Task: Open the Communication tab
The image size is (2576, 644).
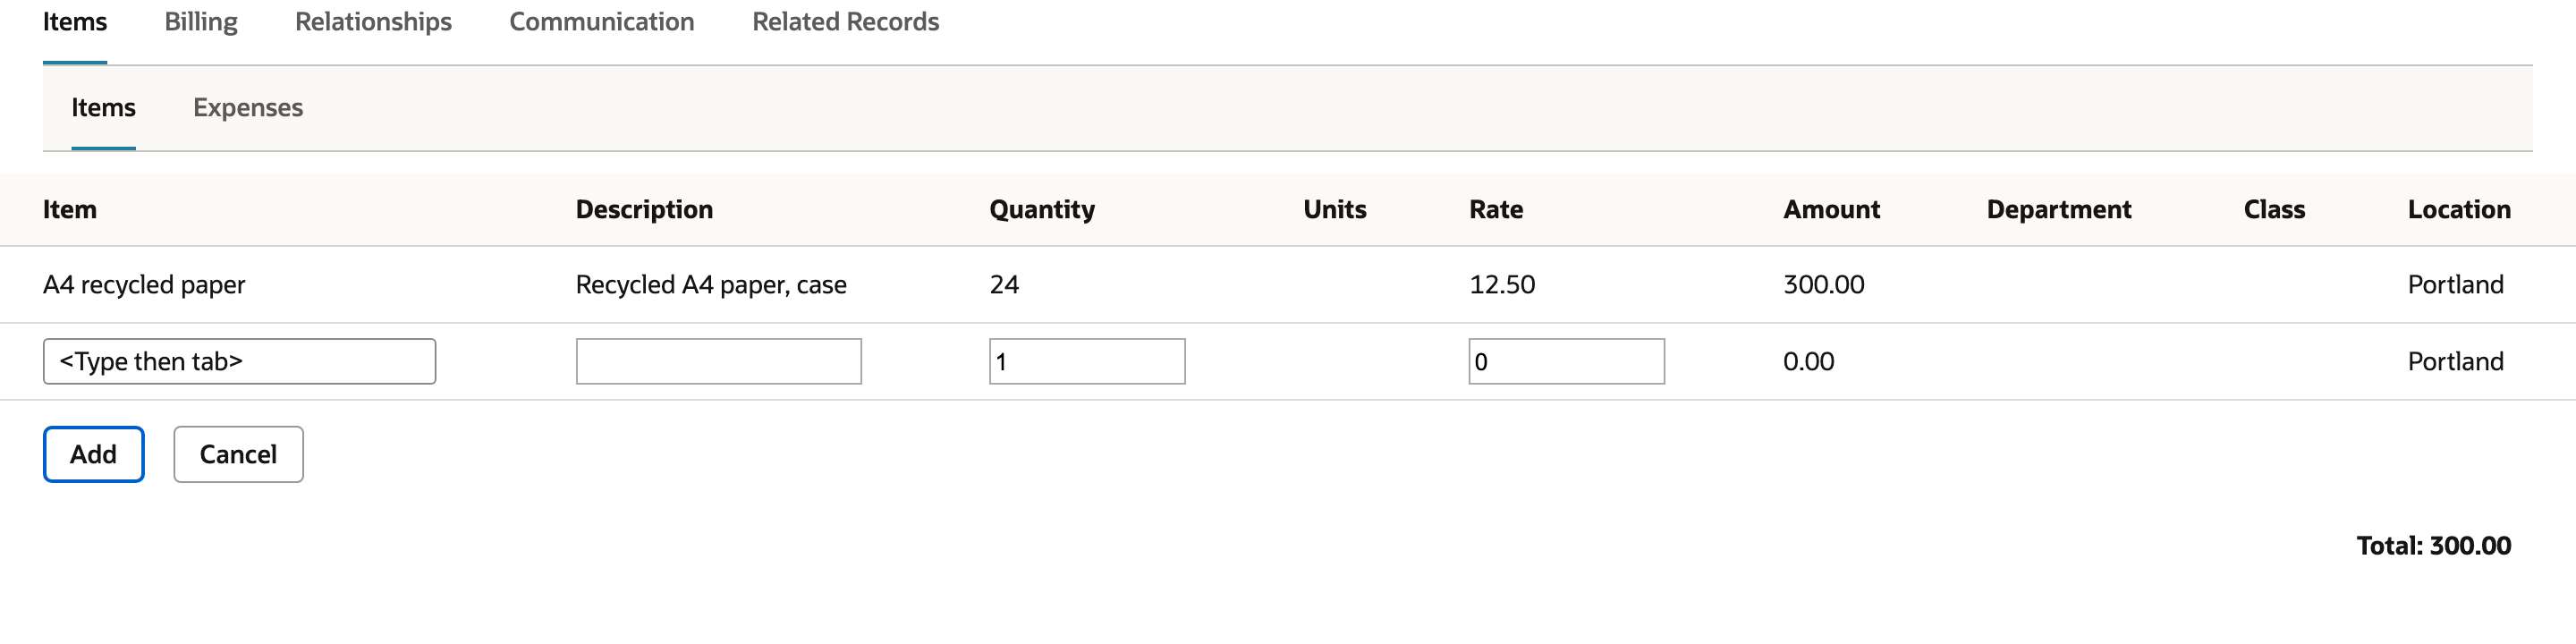Action: 602,22
